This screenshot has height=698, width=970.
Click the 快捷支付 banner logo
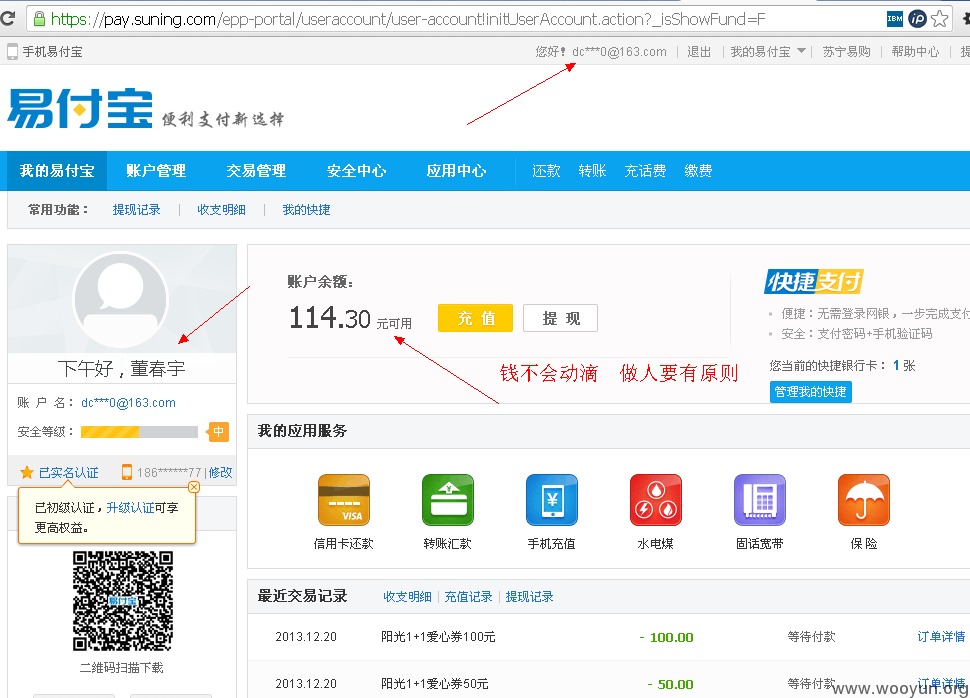[x=813, y=282]
